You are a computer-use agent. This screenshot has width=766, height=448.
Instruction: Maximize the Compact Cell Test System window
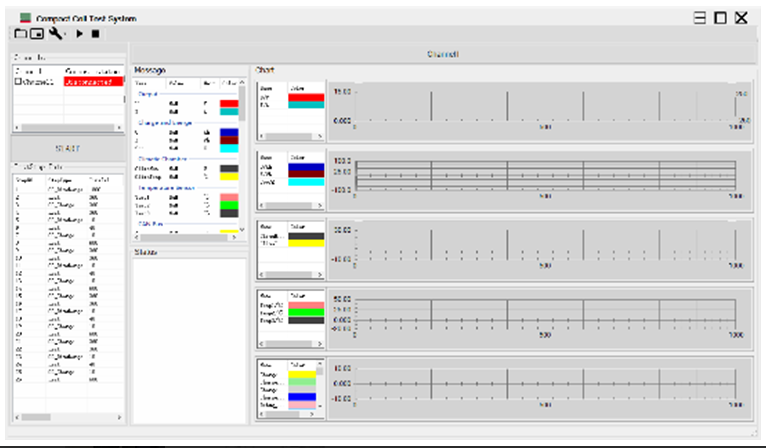tap(720, 18)
